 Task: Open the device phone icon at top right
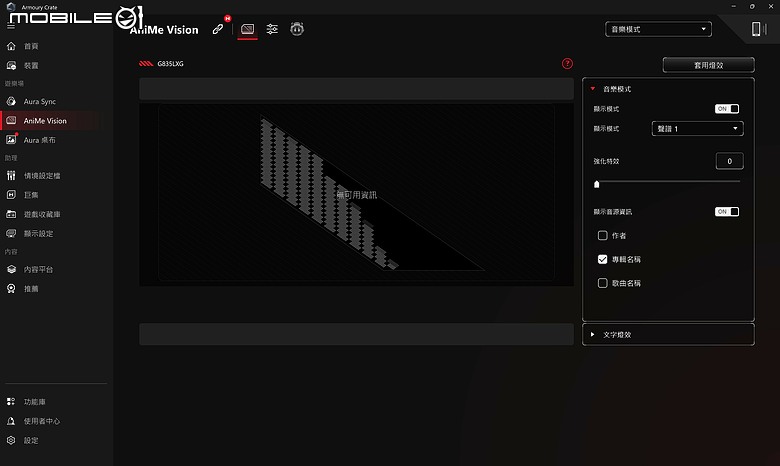(758, 29)
